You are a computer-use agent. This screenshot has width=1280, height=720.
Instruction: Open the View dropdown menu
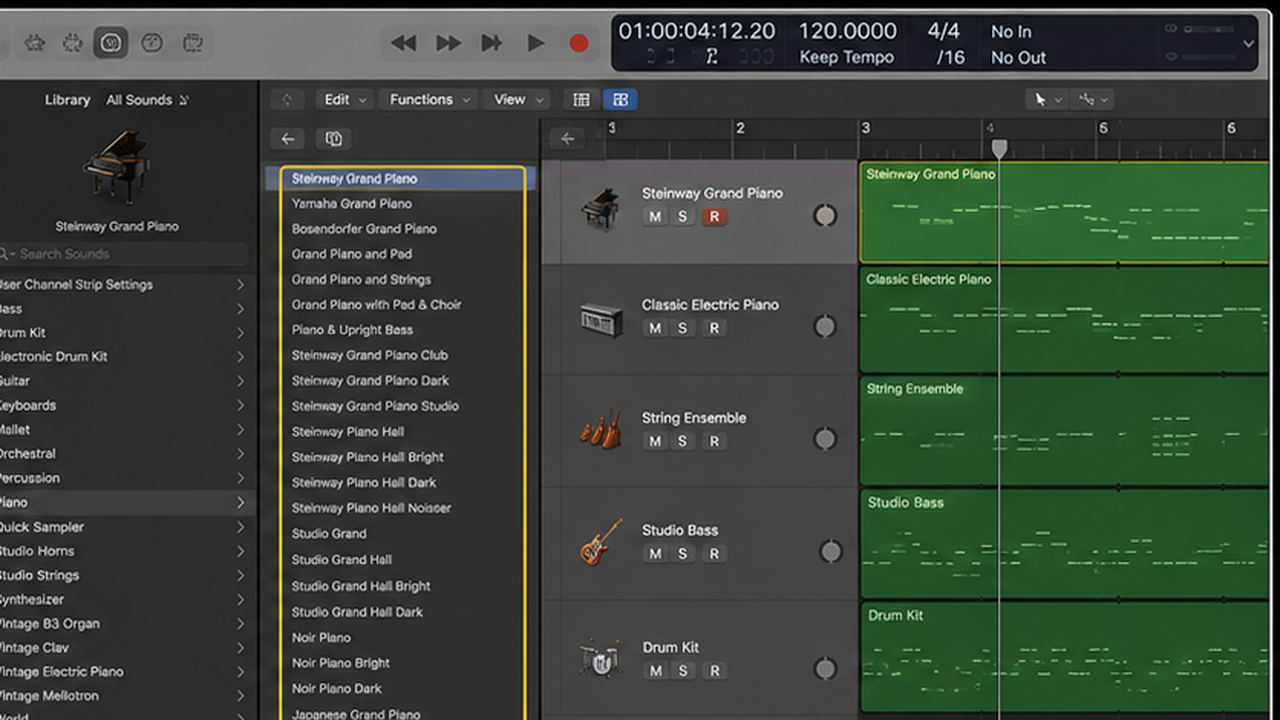pyautogui.click(x=518, y=99)
